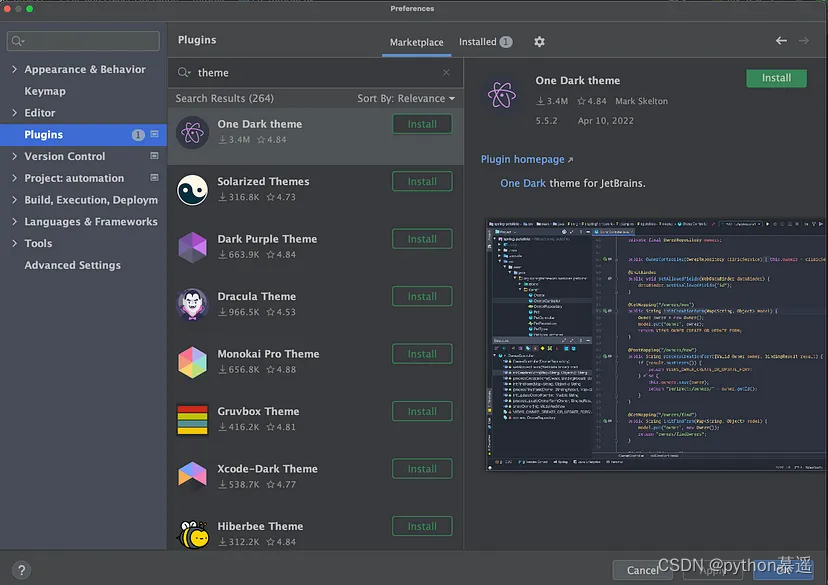The image size is (828, 585).
Task: Install Xcode-Dark Theme plugin
Action: coord(422,469)
